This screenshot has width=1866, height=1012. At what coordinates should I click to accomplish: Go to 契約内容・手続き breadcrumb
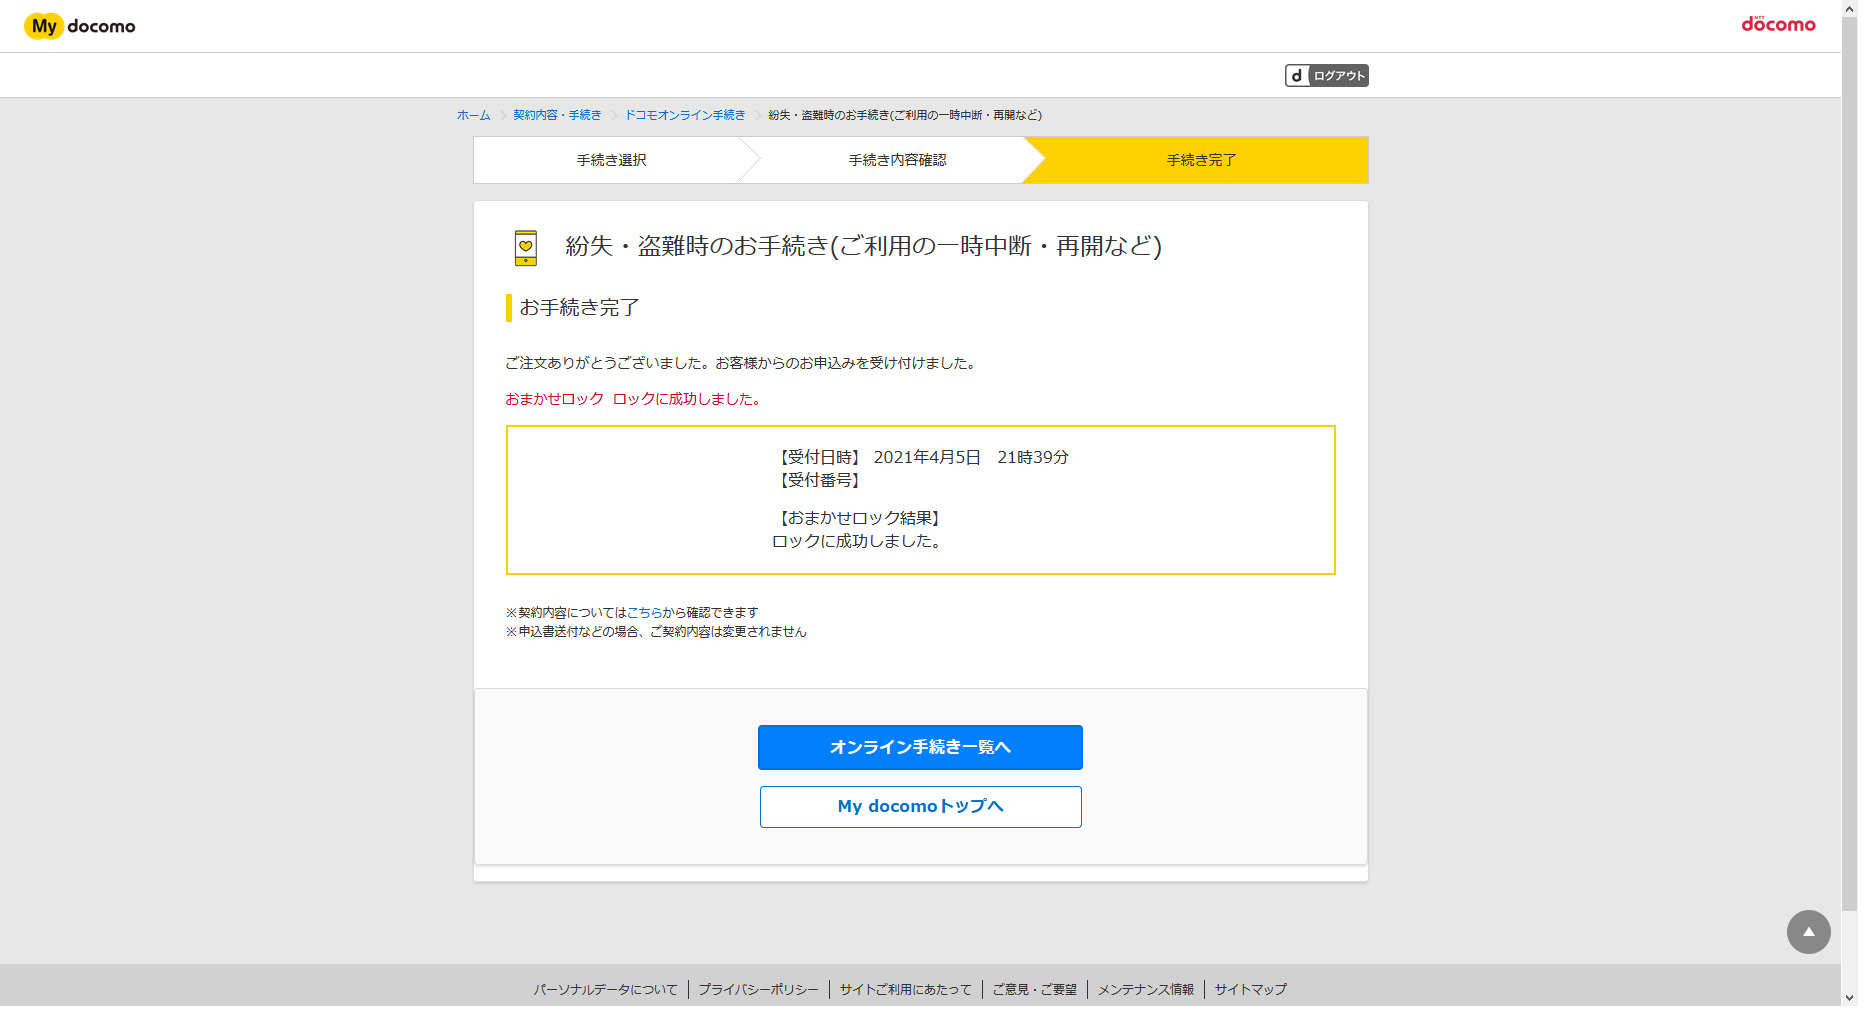557,115
